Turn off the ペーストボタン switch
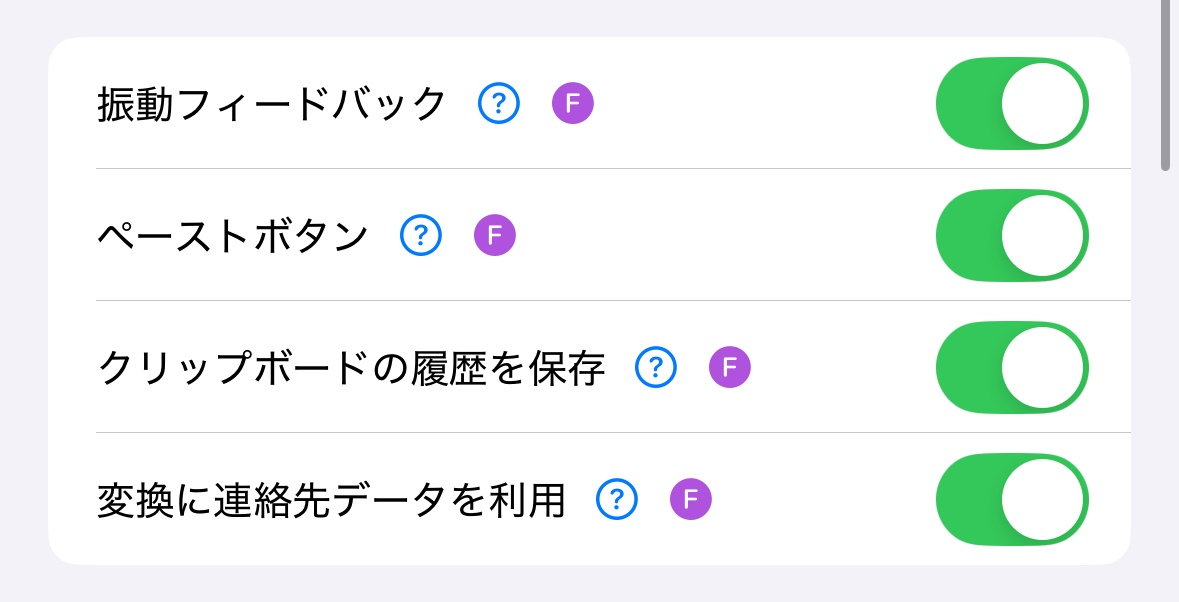The width and height of the screenshot is (1179, 602). 1011,235
